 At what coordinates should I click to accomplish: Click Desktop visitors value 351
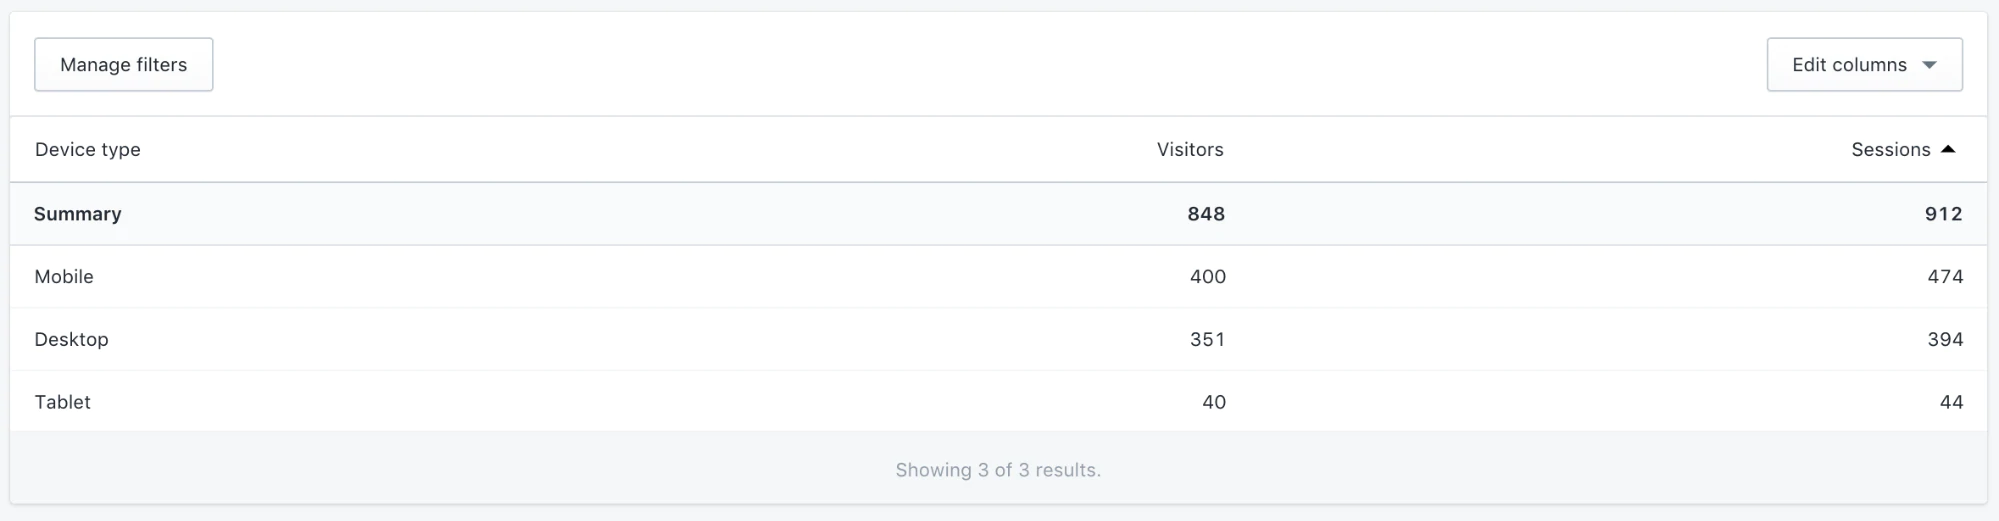coord(1207,340)
